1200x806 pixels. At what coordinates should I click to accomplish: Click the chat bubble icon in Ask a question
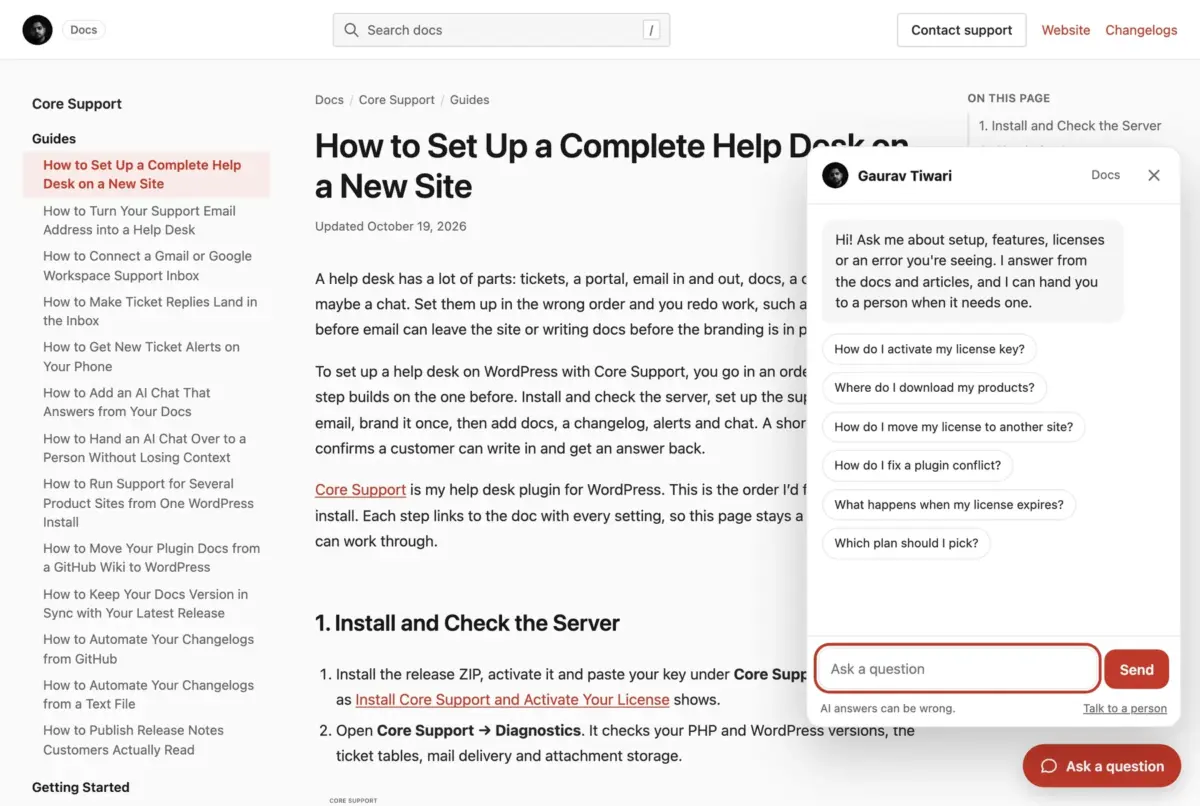1049,766
